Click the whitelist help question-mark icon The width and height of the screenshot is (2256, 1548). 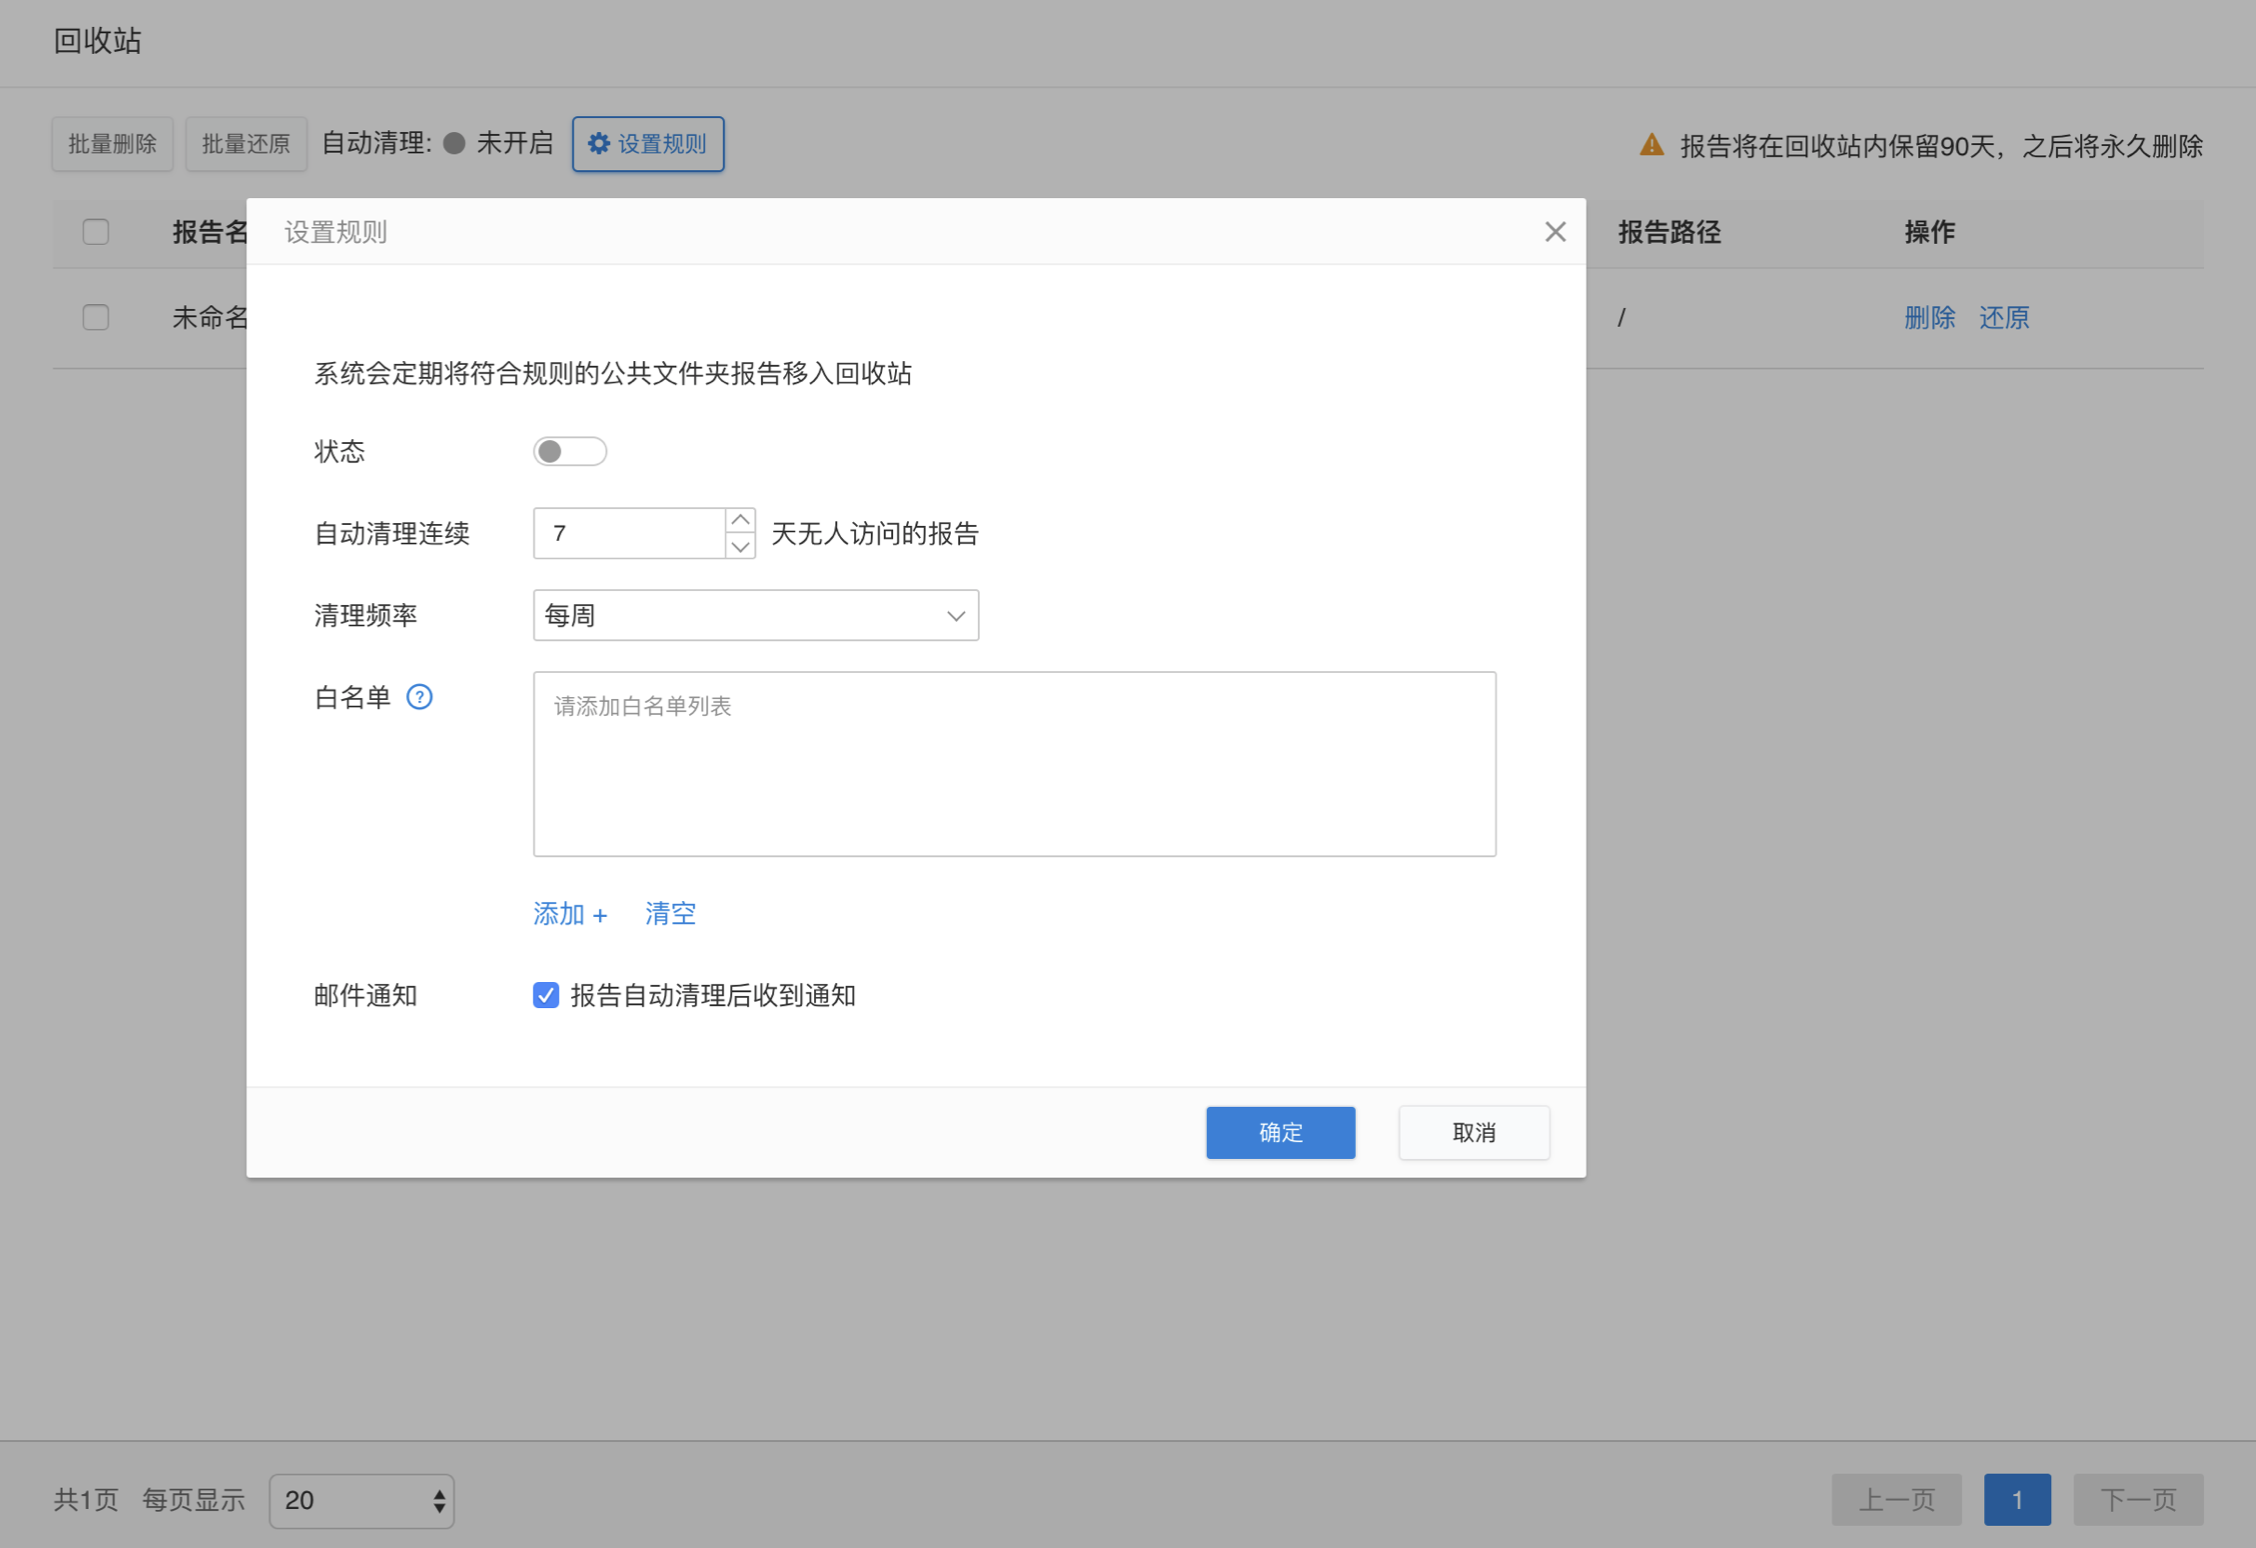419,697
